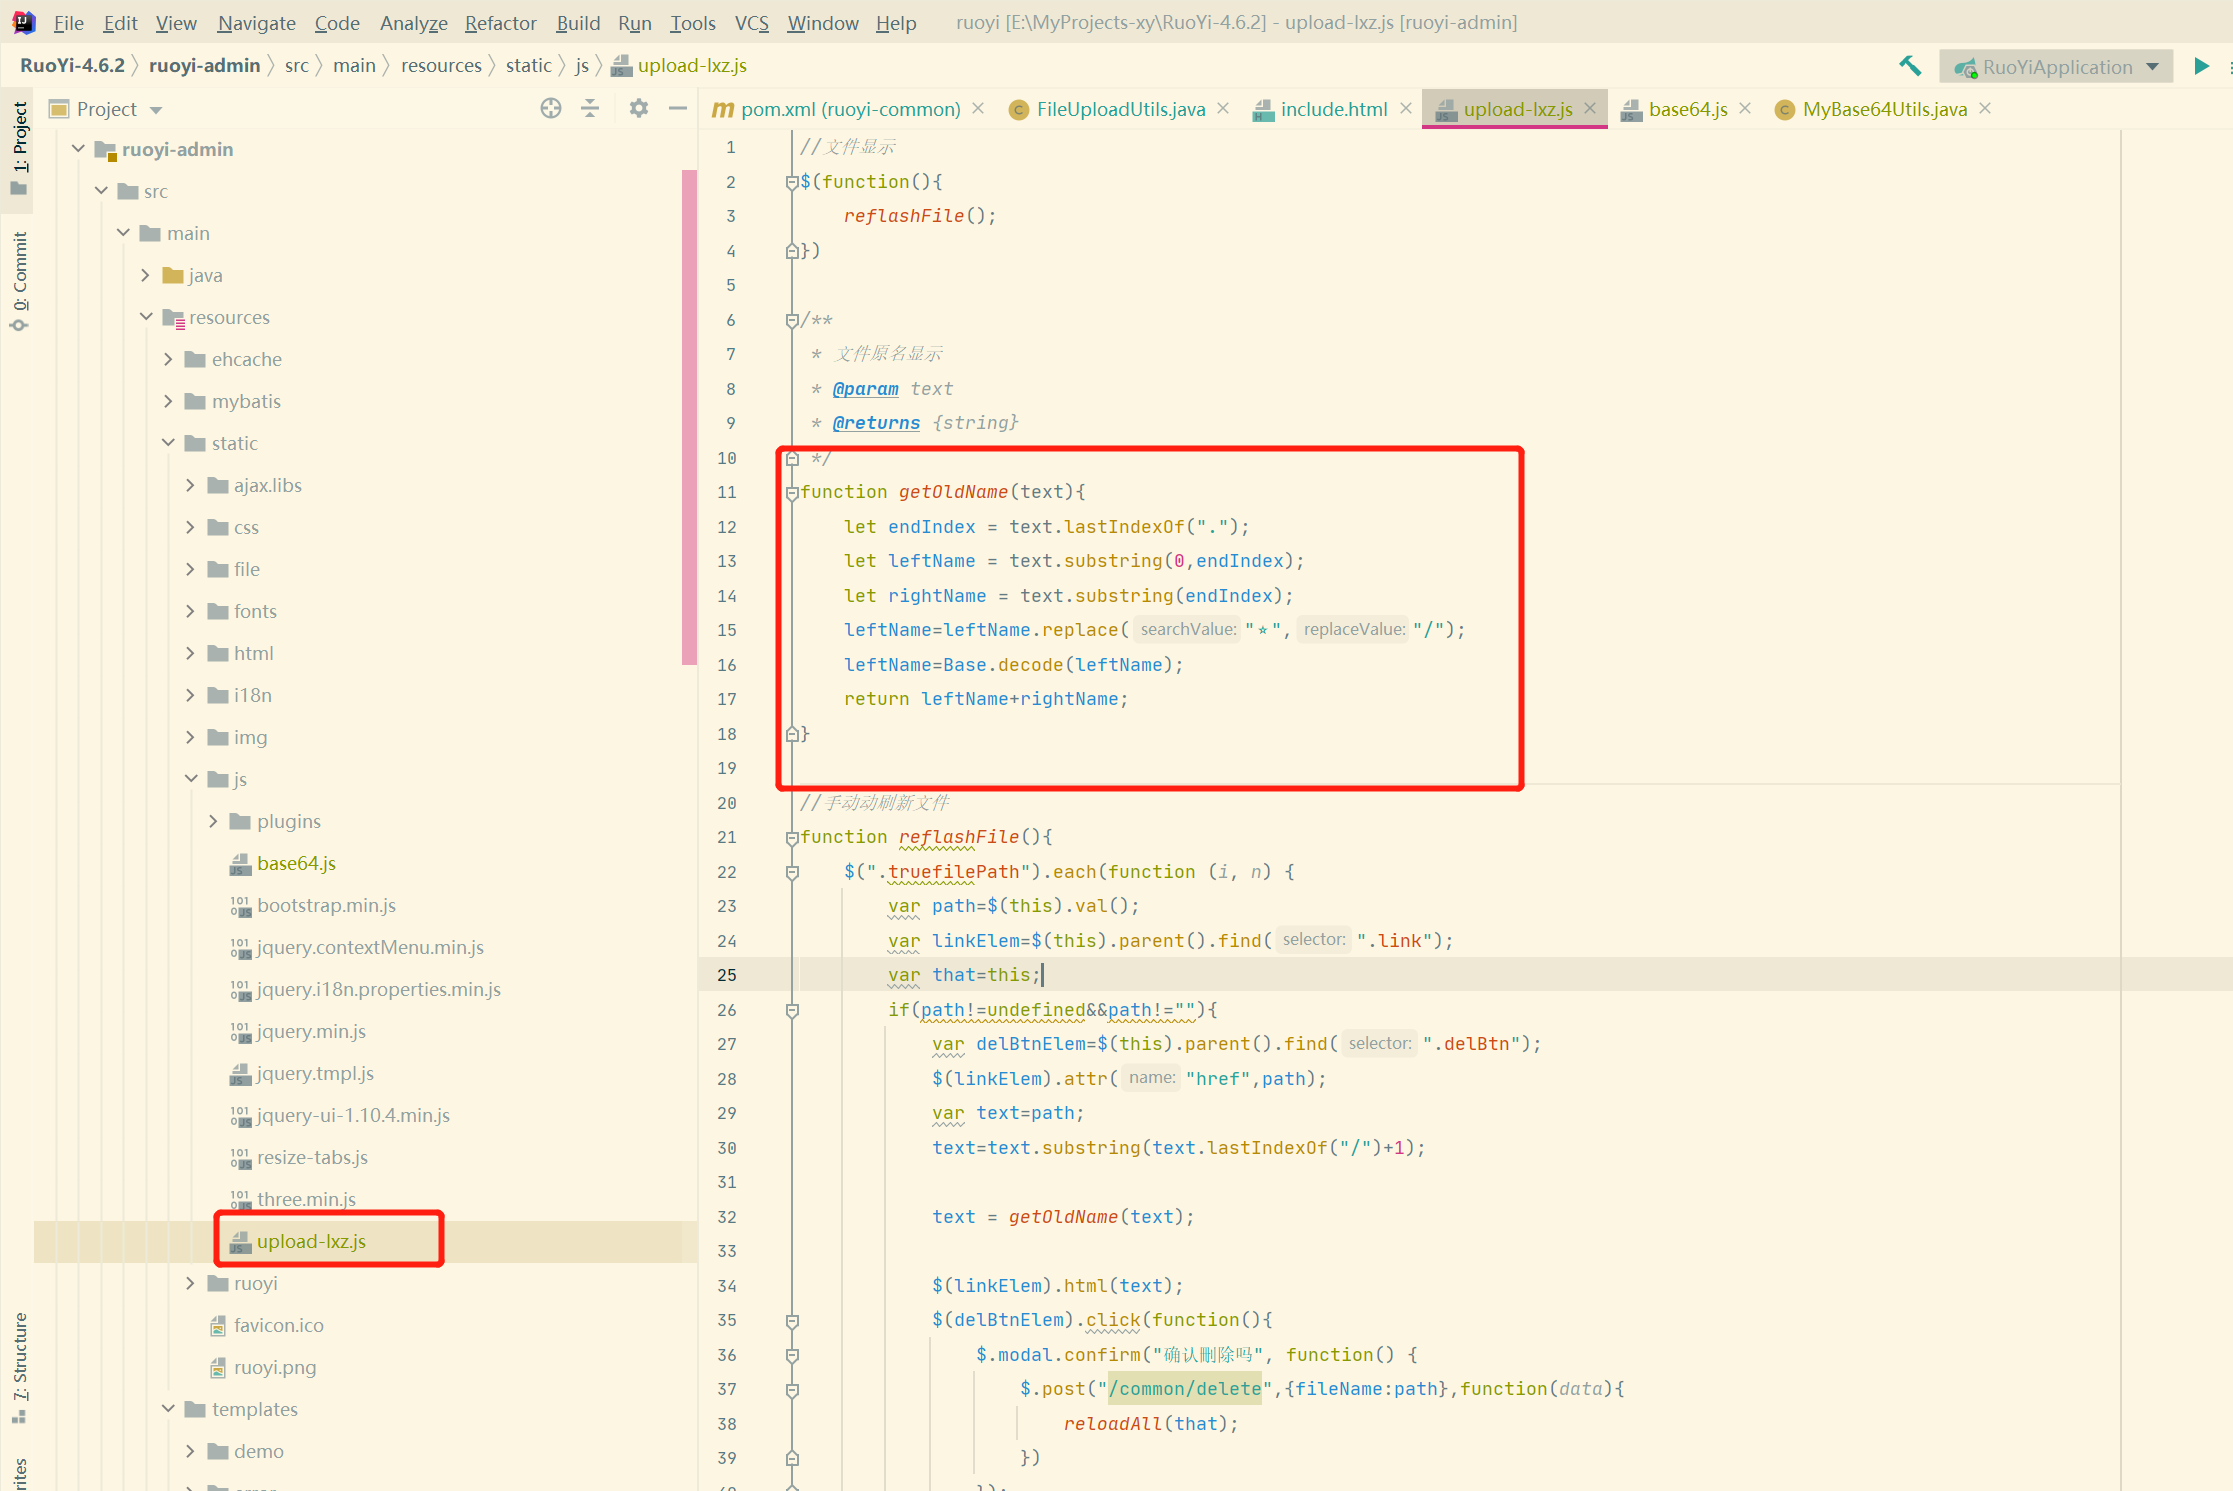Image resolution: width=2233 pixels, height=1491 pixels.
Task: Close the pom.xml (ruoyi-common) tab
Action: 978,108
